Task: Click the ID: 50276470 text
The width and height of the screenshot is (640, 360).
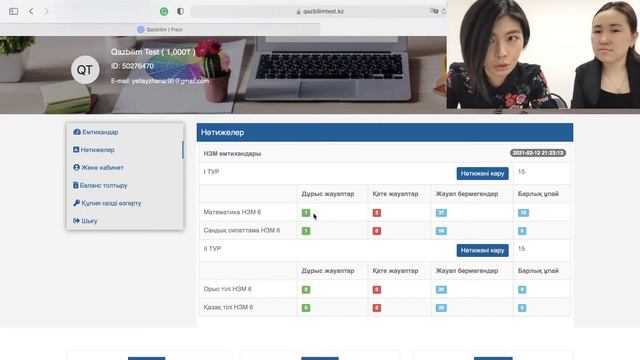Action: click(132, 66)
